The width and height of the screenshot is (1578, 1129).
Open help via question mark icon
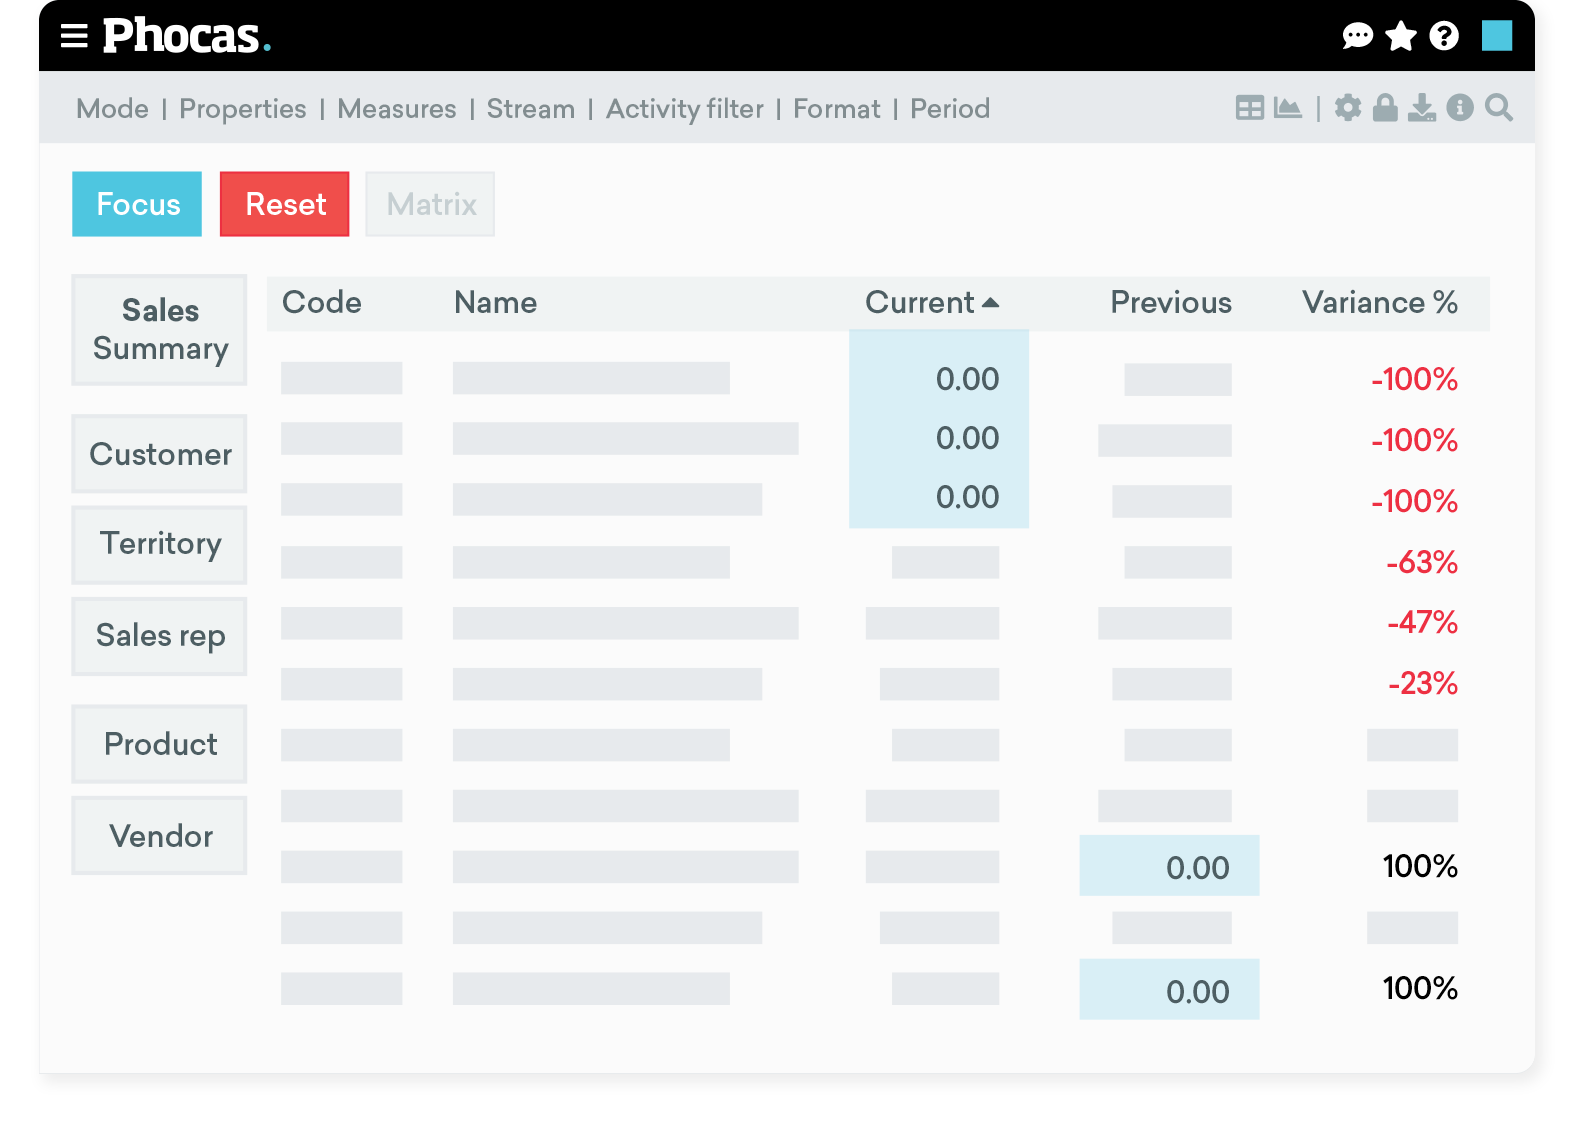point(1443,37)
